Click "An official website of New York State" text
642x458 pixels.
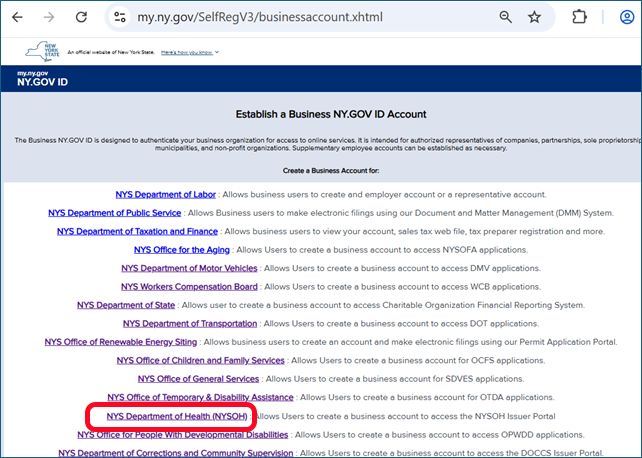click(x=111, y=52)
